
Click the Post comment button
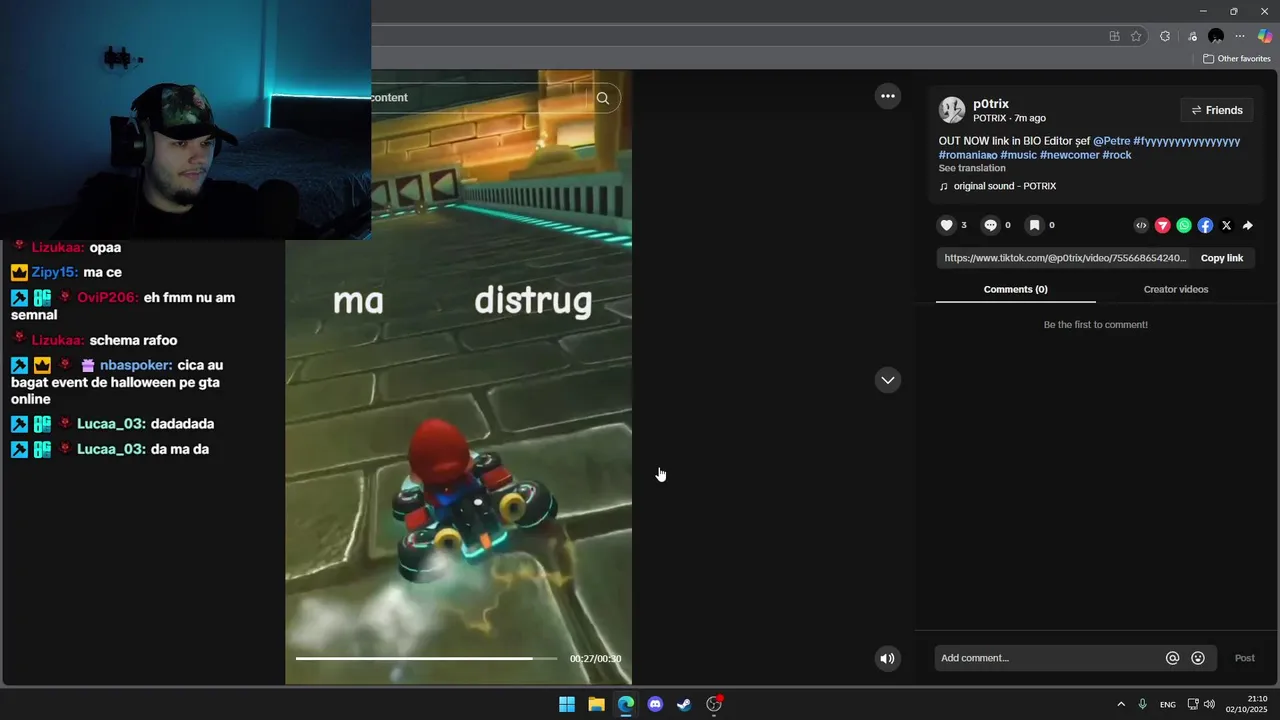[x=1244, y=658]
